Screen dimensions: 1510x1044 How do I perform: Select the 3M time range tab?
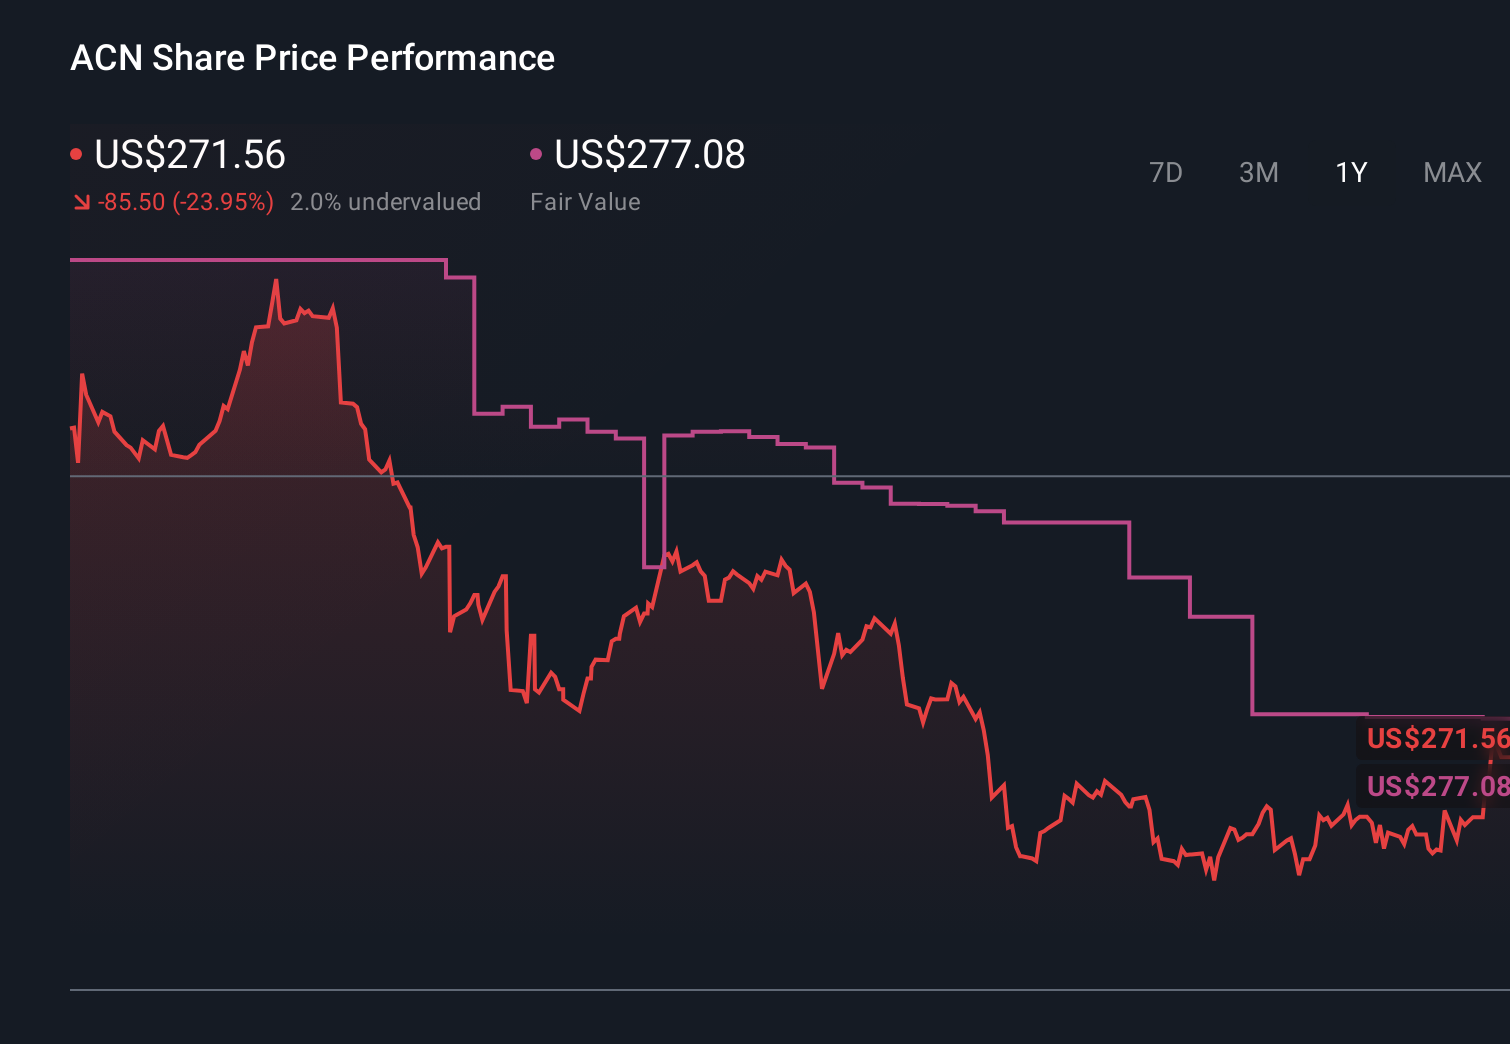click(1258, 172)
